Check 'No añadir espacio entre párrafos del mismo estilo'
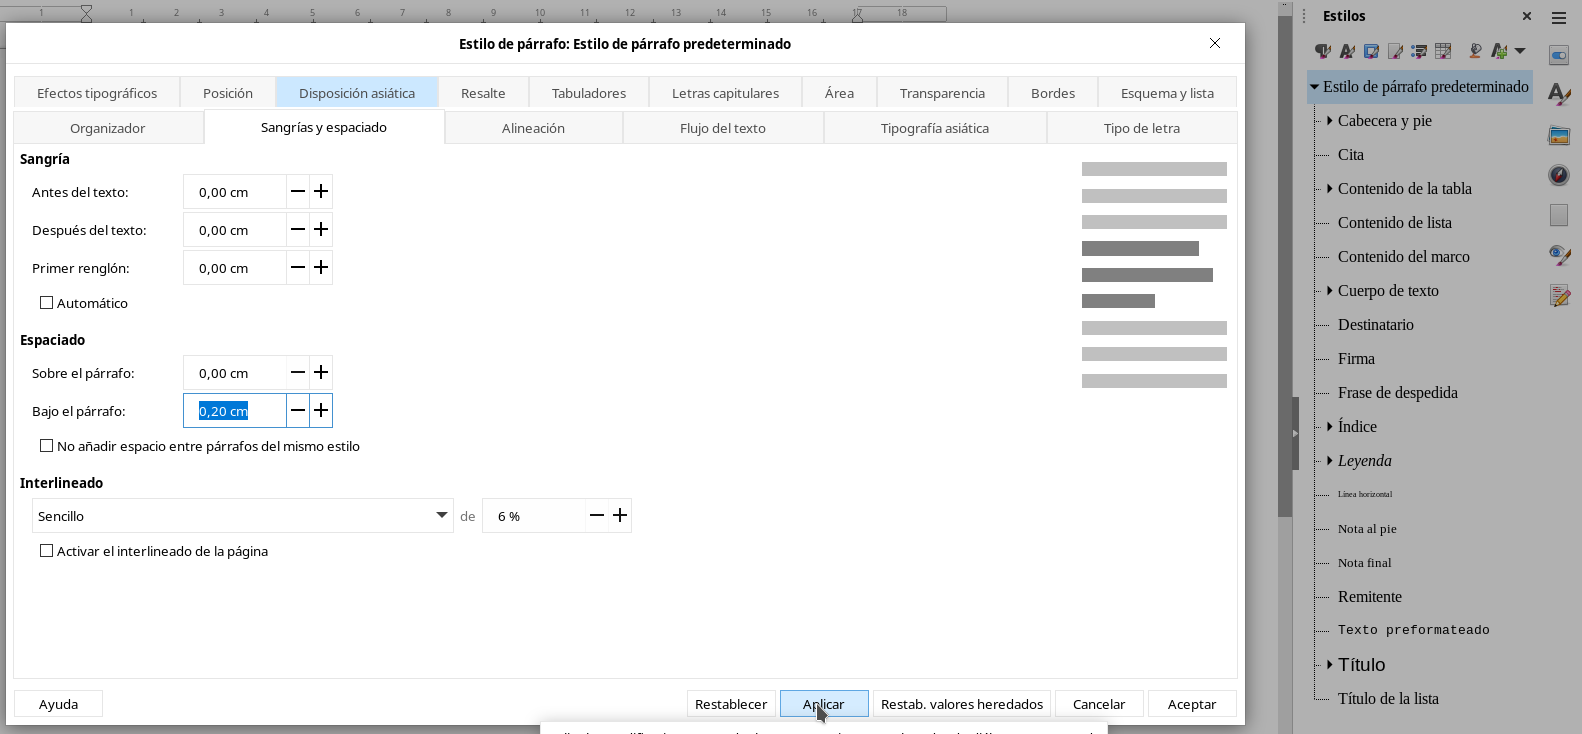Viewport: 1582px width, 734px height. pos(46,446)
